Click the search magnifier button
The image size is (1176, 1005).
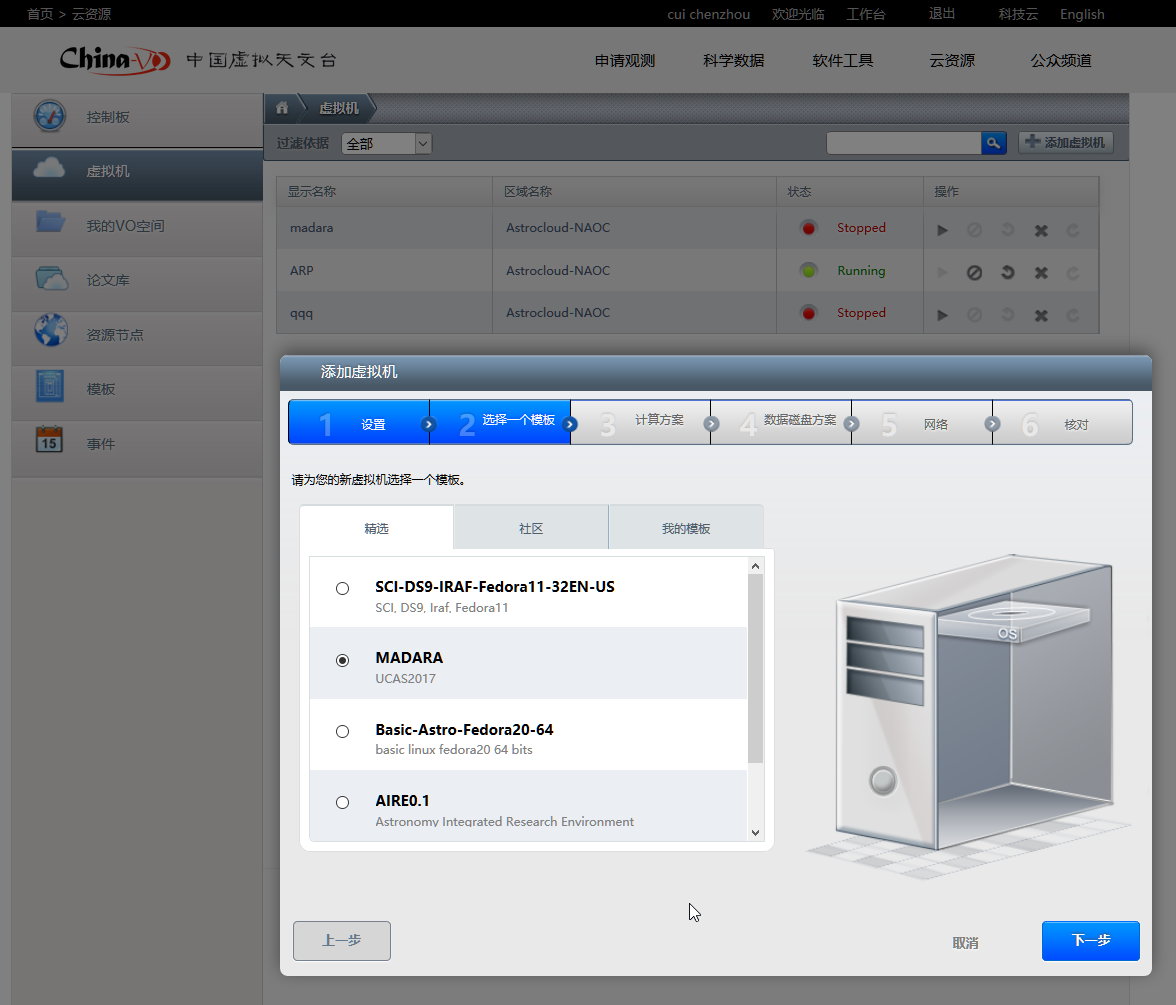tap(993, 143)
